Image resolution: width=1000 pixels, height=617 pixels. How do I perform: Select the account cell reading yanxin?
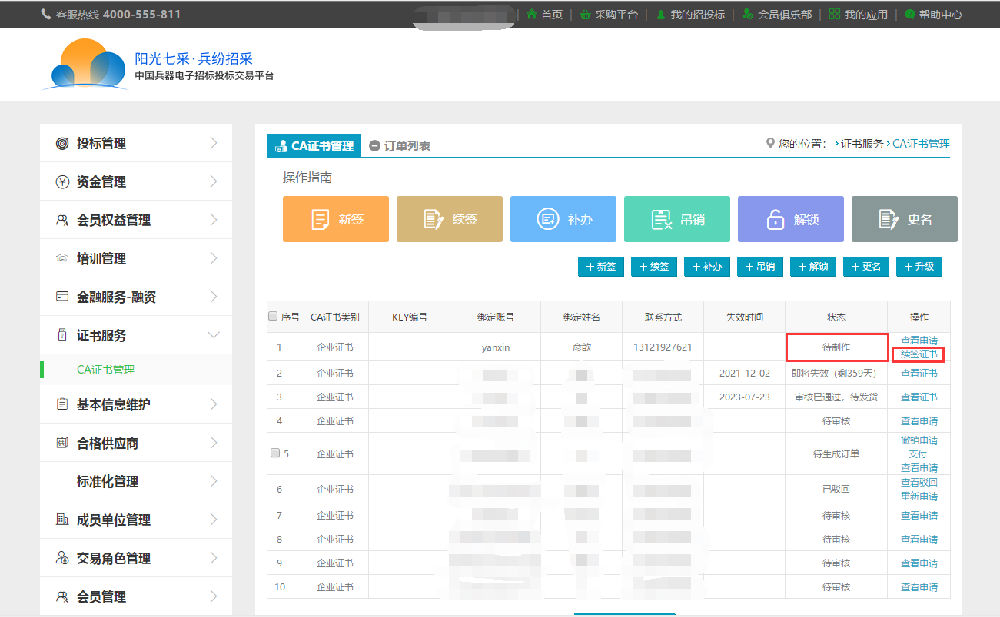(x=496, y=347)
